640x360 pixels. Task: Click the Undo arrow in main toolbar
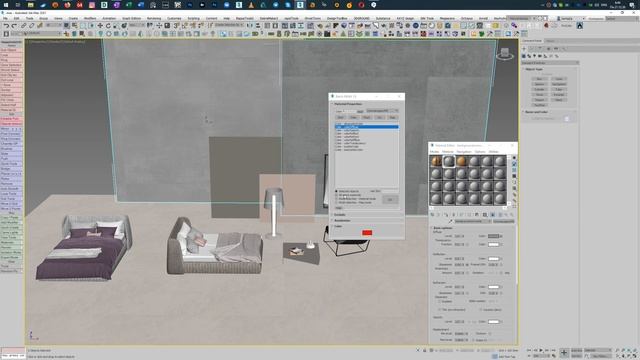click(6, 25)
